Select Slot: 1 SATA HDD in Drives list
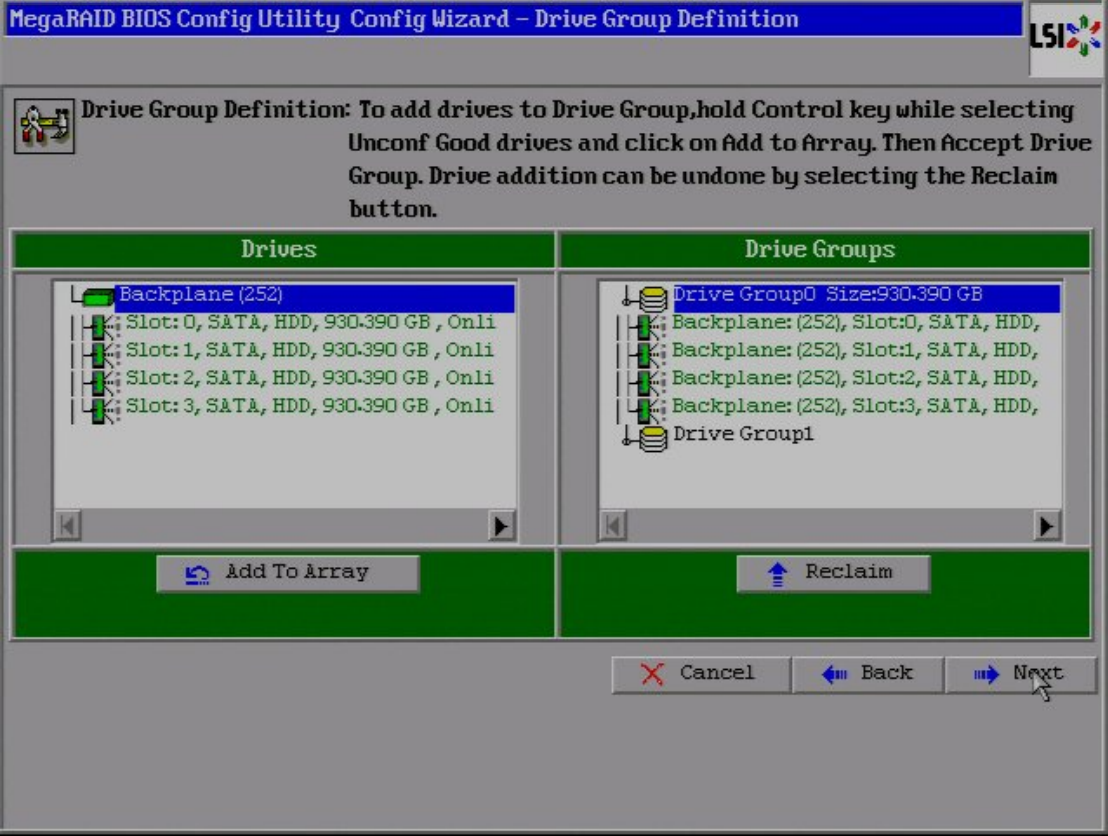1108x836 pixels. (x=308, y=351)
